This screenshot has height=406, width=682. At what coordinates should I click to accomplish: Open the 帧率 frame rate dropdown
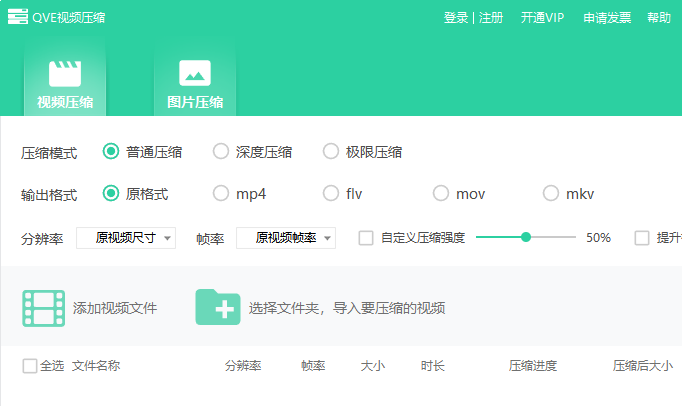(286, 238)
